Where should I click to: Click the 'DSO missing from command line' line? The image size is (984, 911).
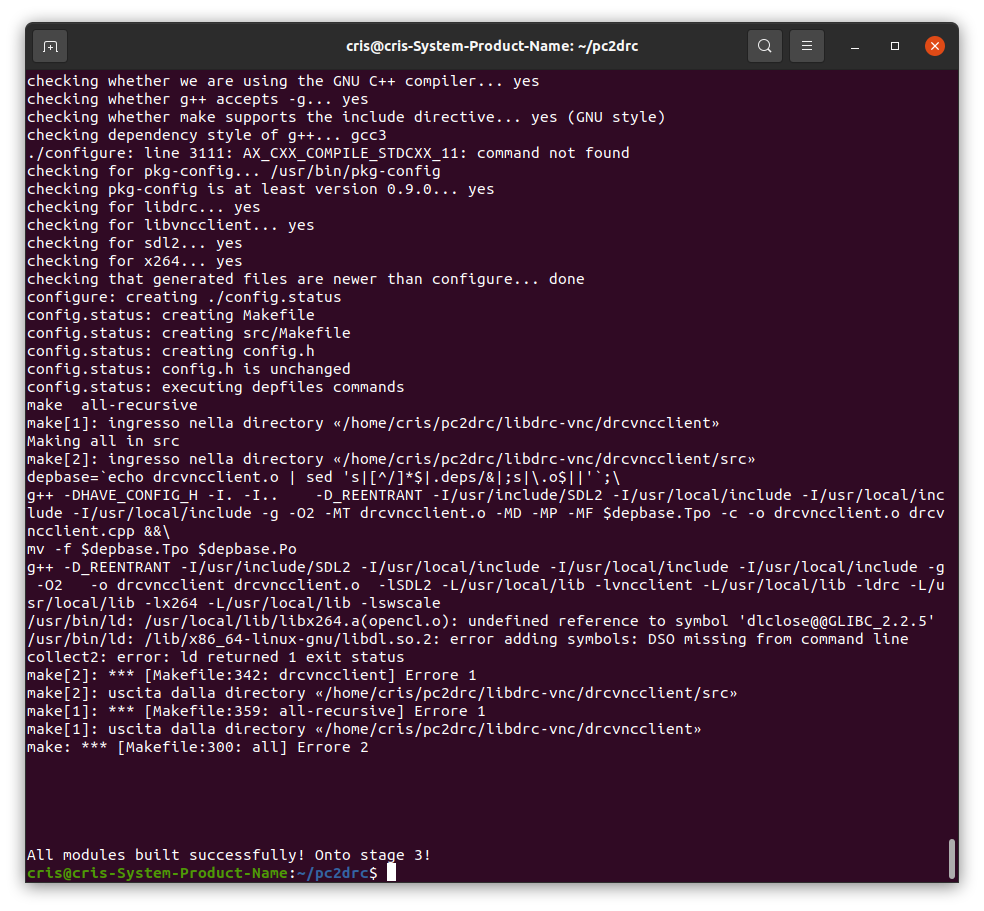[x=468, y=639]
